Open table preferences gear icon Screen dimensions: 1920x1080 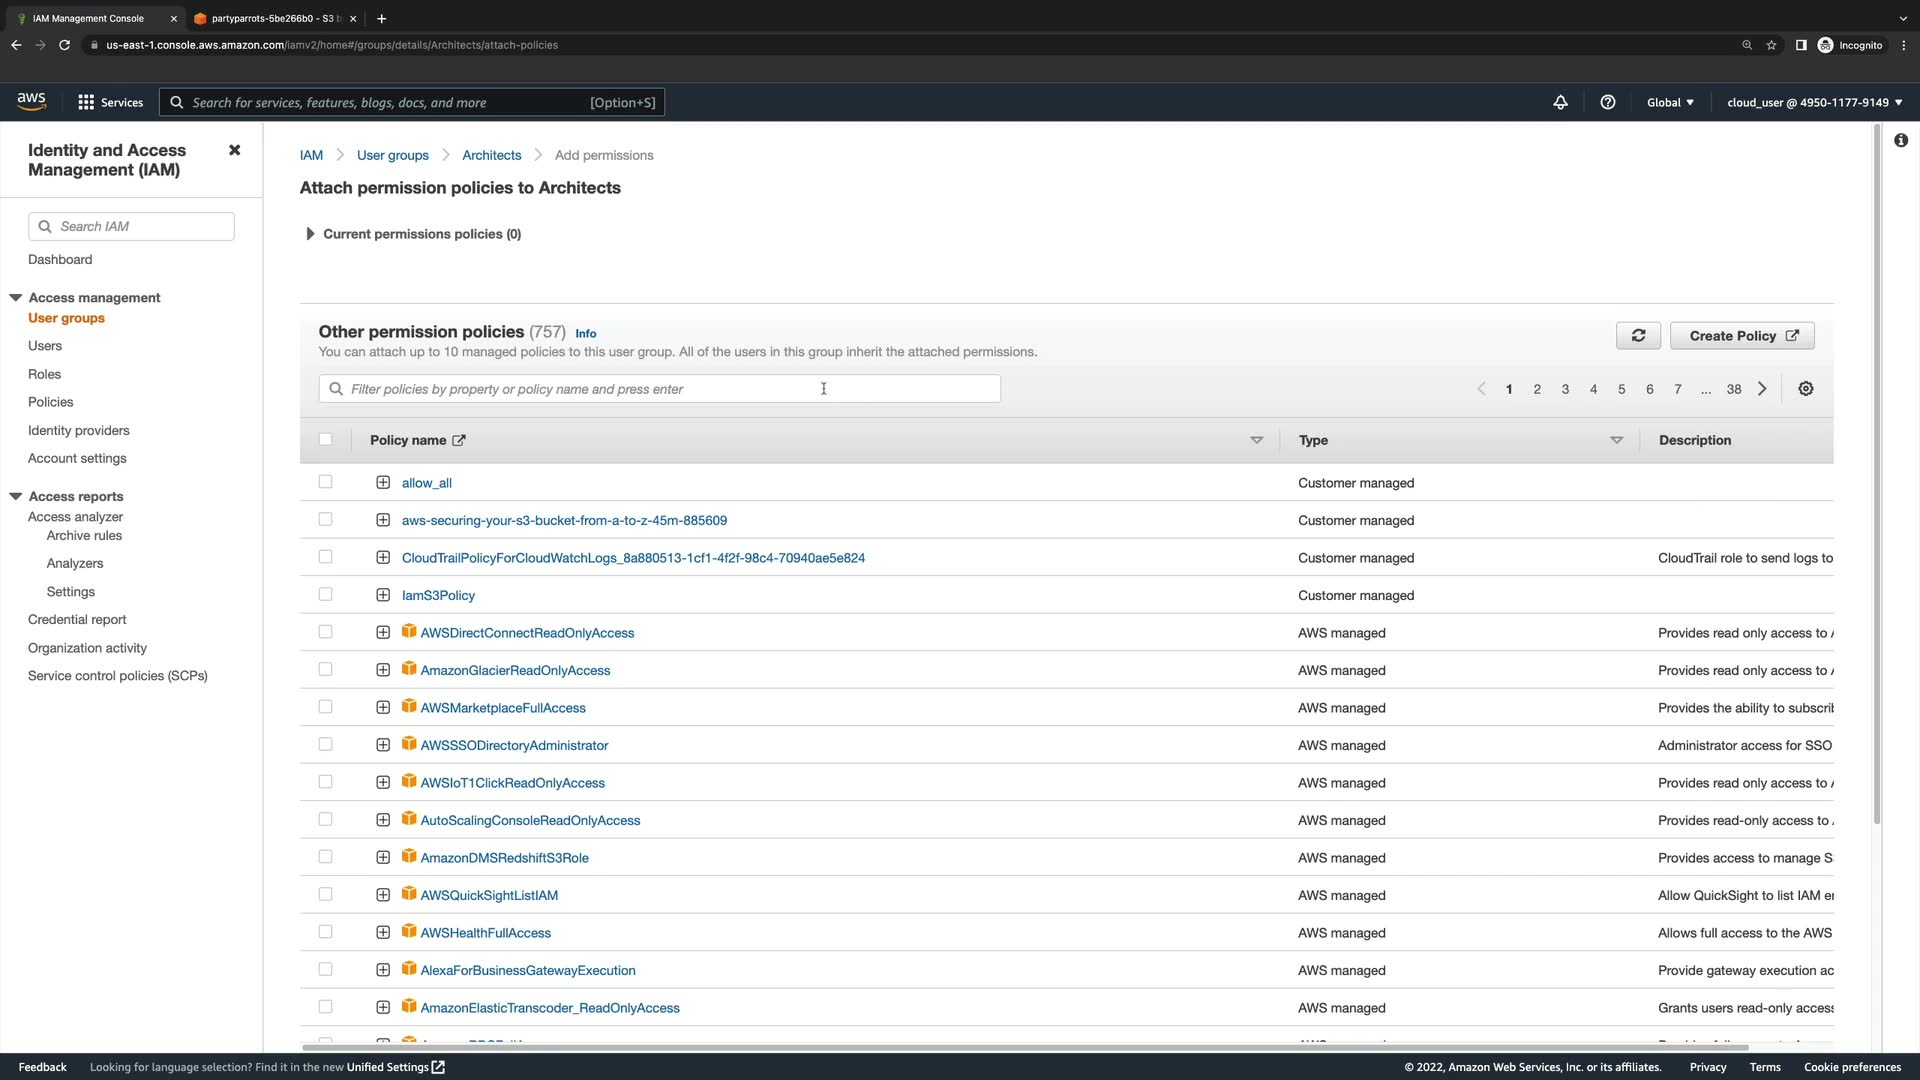[1805, 389]
